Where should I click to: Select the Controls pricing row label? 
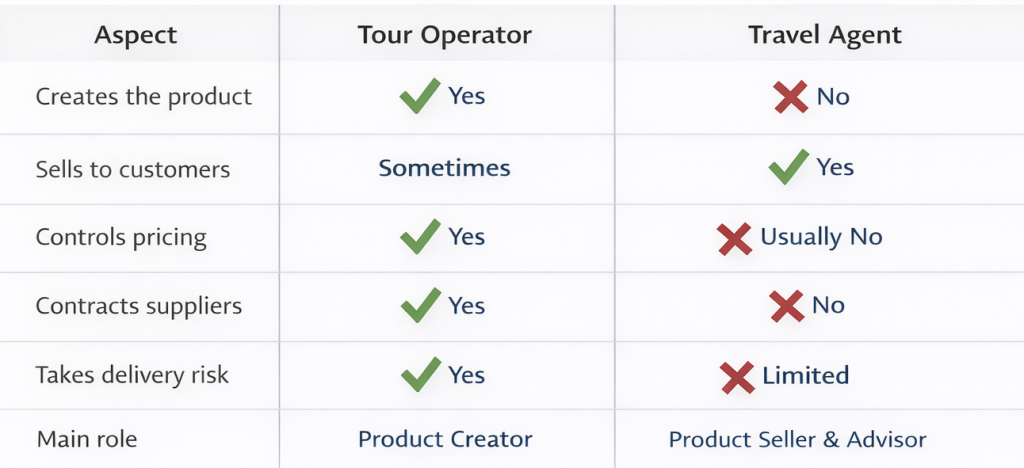coord(121,238)
